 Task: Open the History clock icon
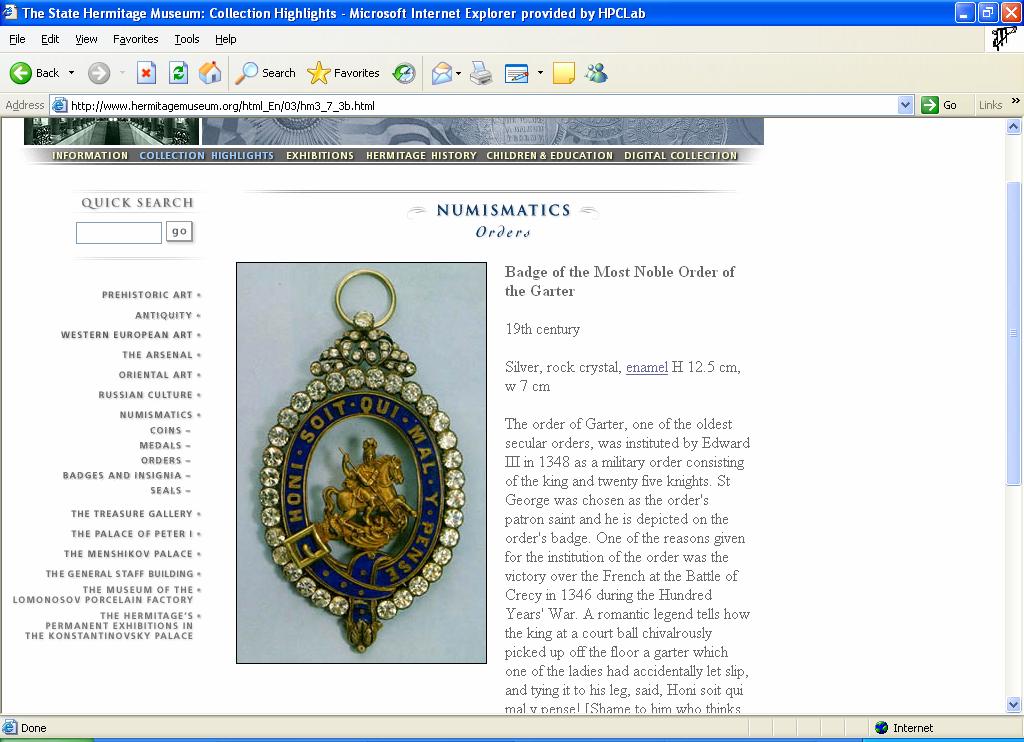point(404,73)
